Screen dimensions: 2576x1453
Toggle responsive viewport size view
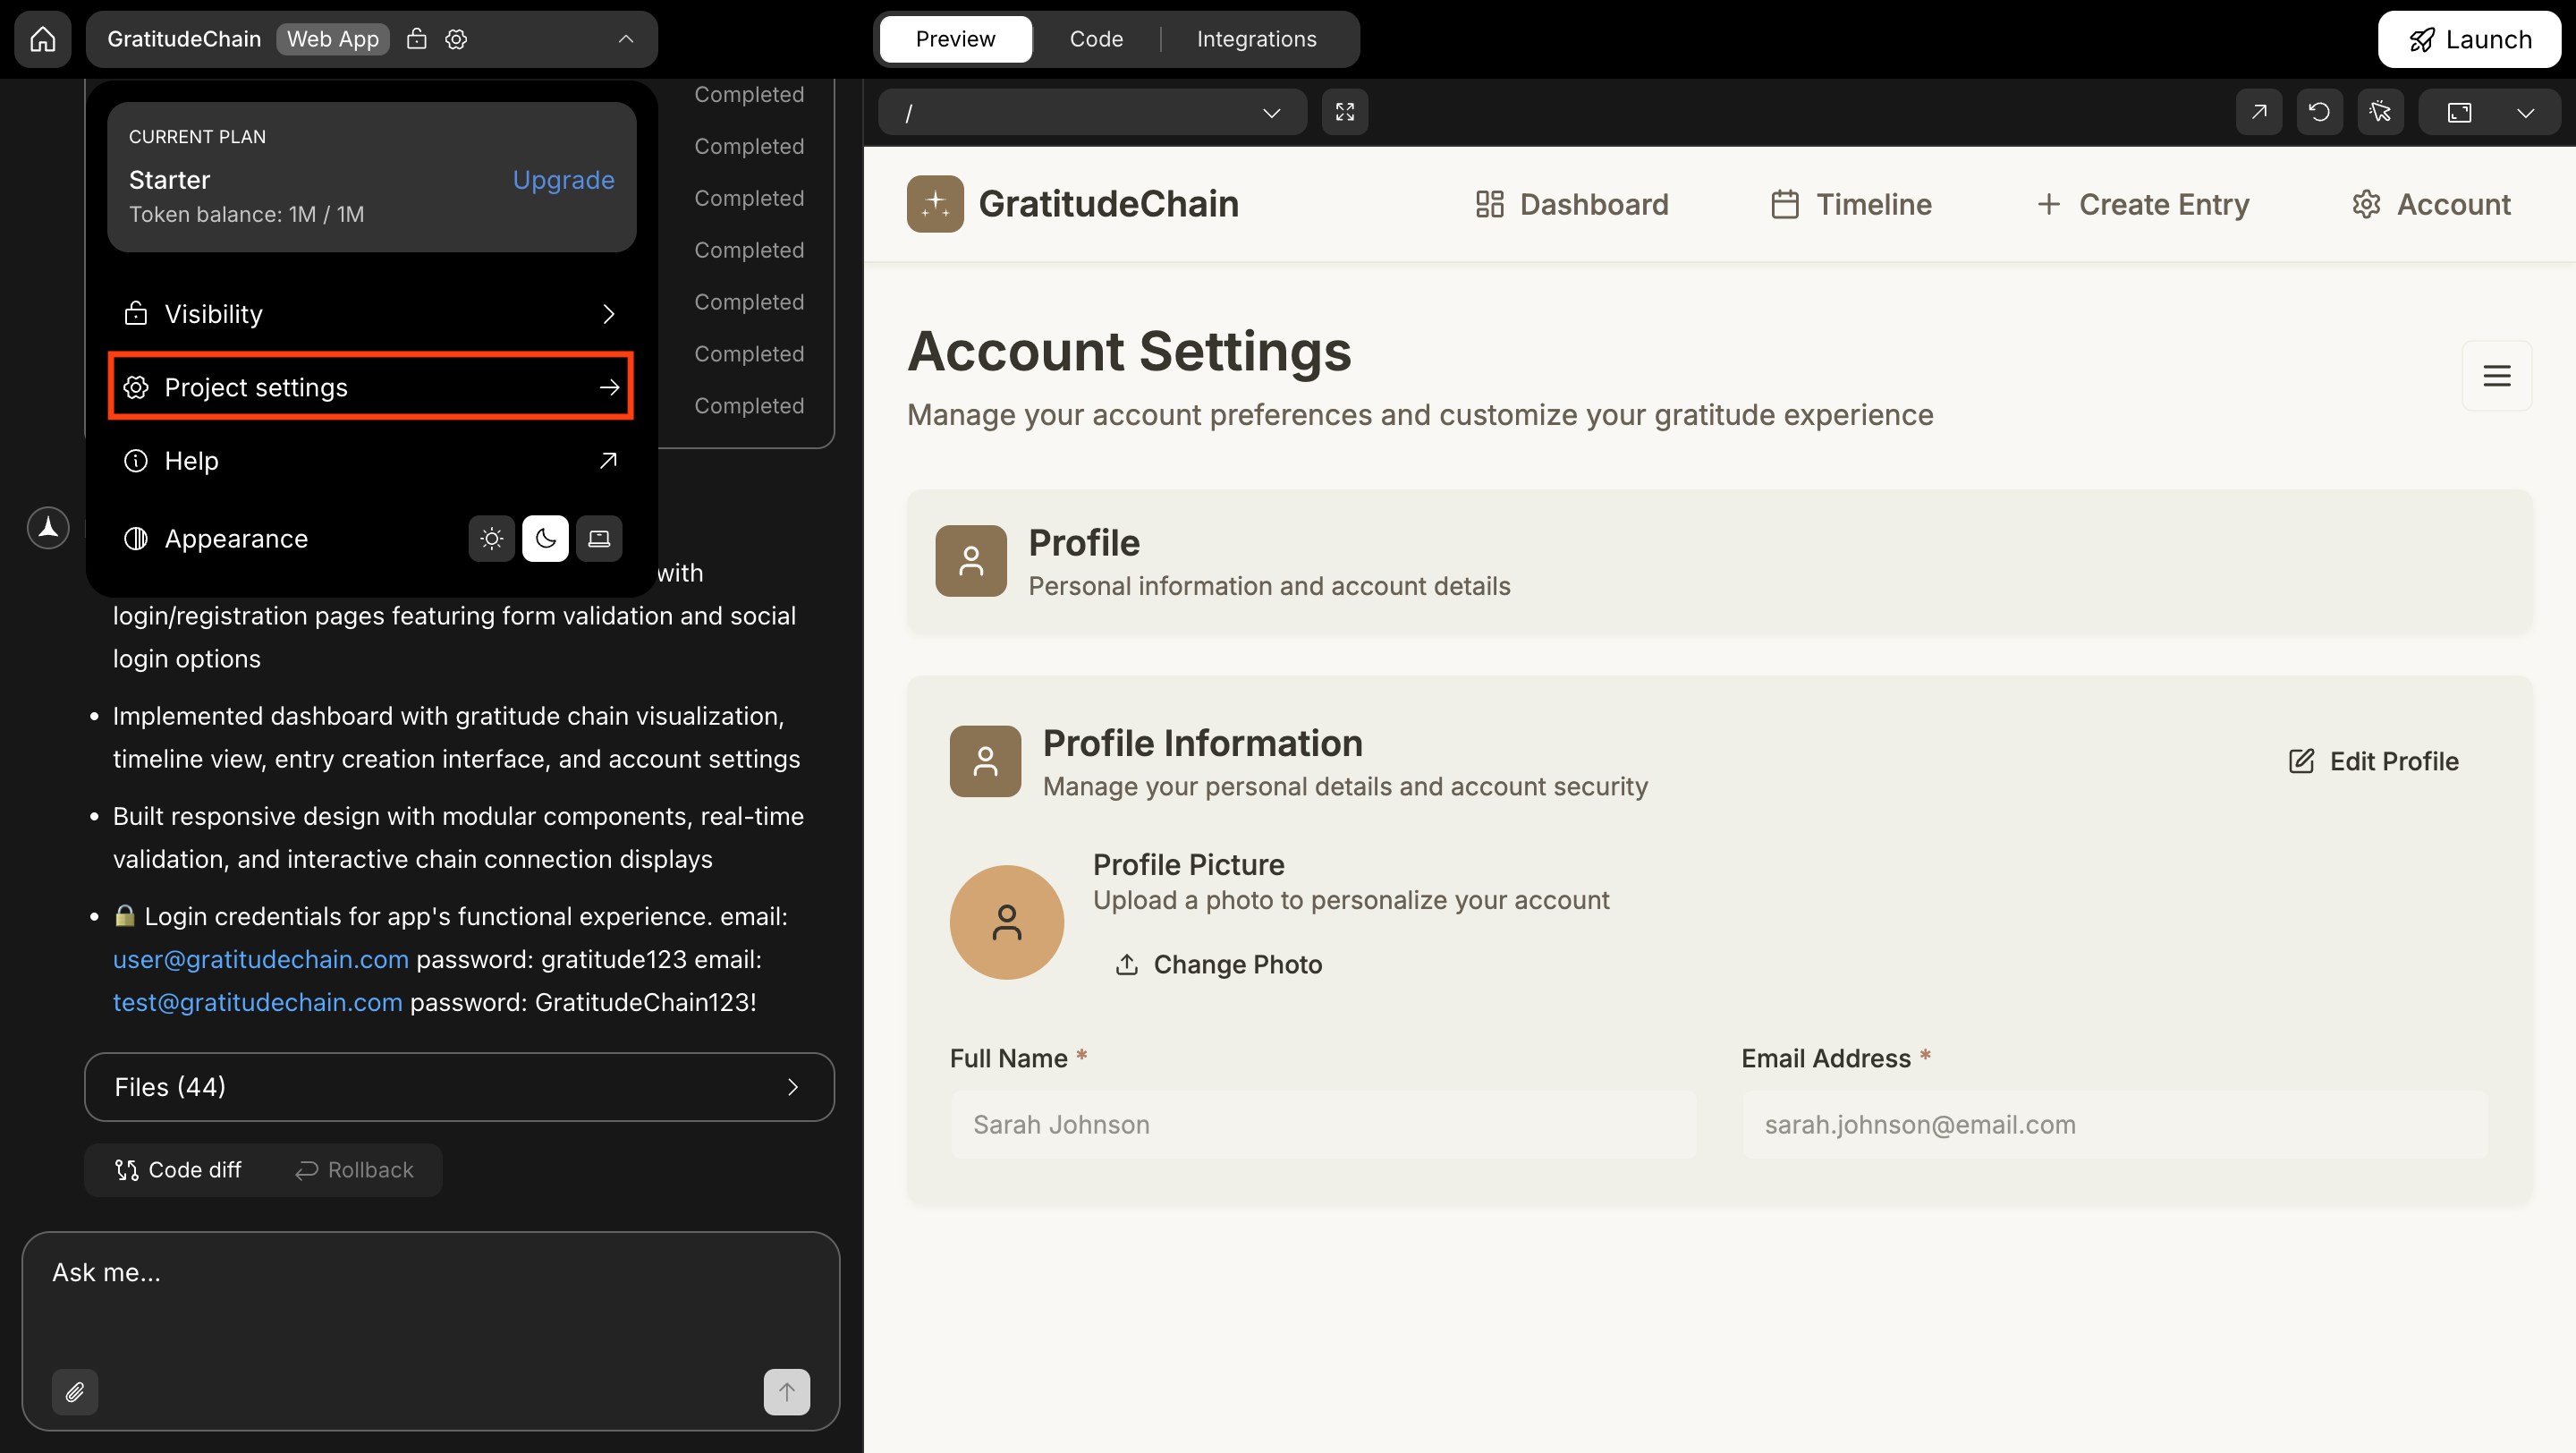pyautogui.click(x=2459, y=111)
